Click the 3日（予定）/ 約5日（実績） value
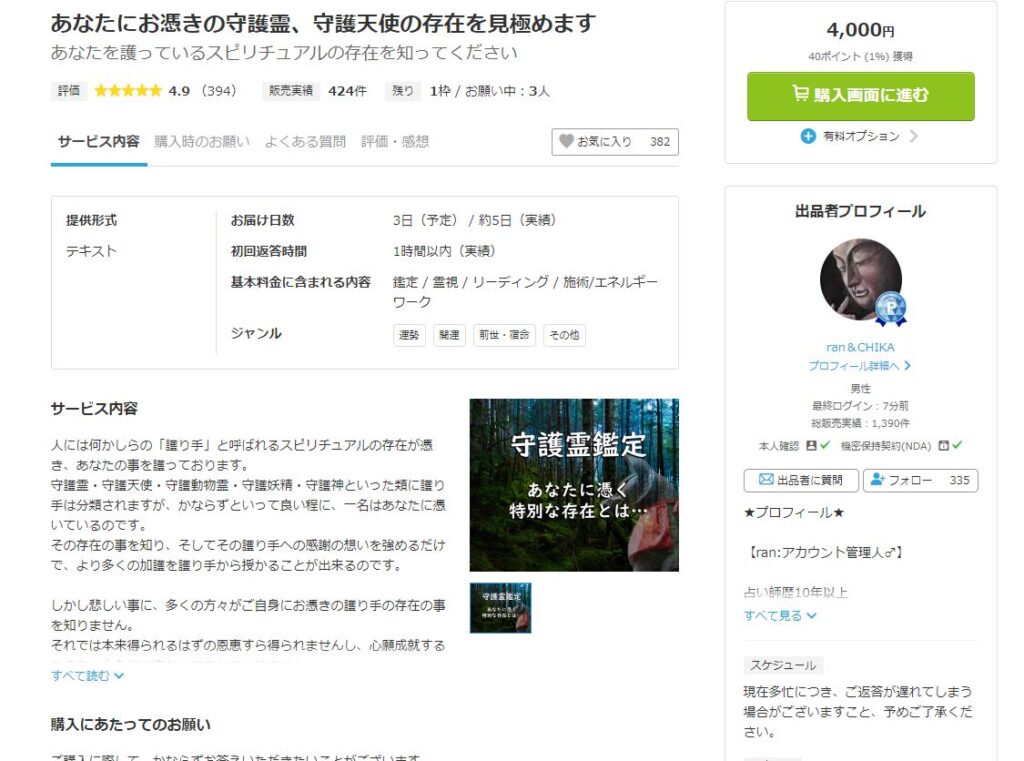 pos(476,220)
